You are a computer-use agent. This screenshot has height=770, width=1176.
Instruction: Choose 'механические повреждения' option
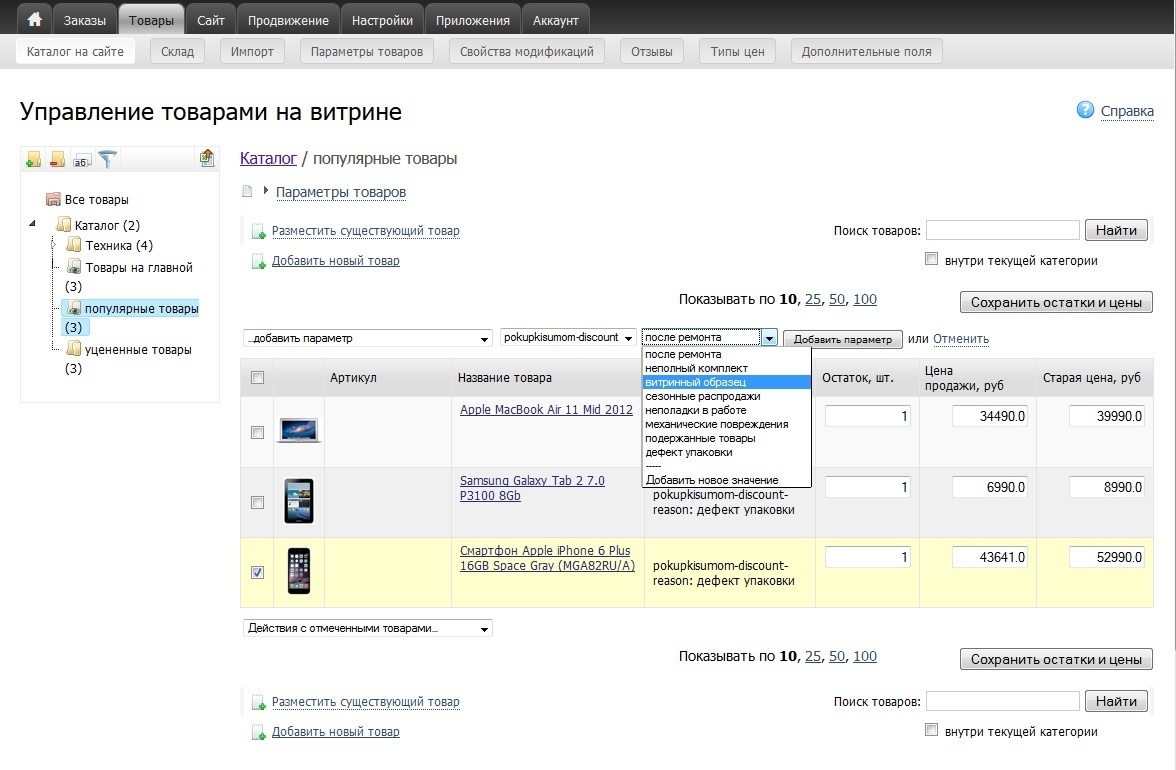726,424
